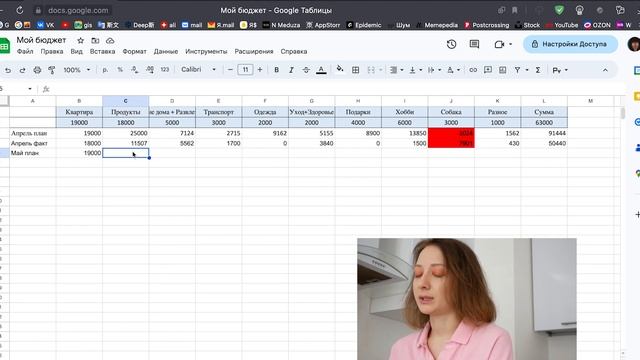Click the Мой бюджет document title
This screenshot has height=360, width=640.
pyautogui.click(x=41, y=40)
